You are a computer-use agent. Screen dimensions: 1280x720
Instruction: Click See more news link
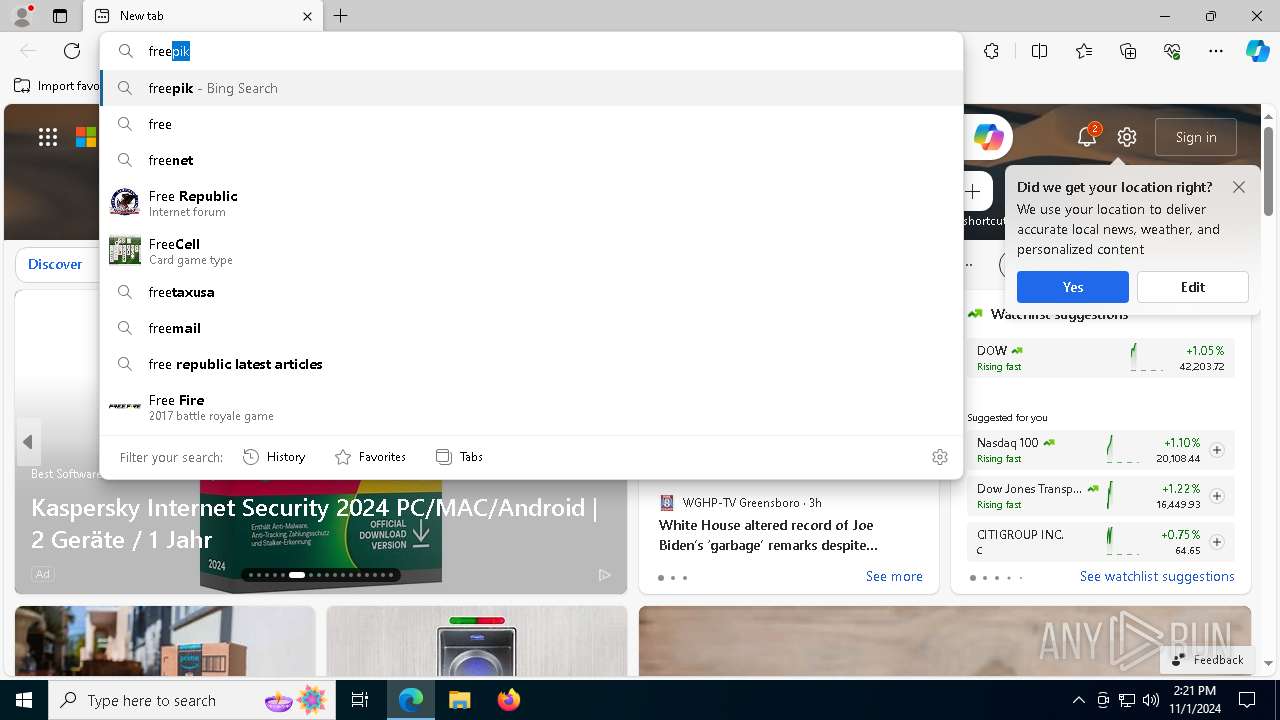(894, 576)
